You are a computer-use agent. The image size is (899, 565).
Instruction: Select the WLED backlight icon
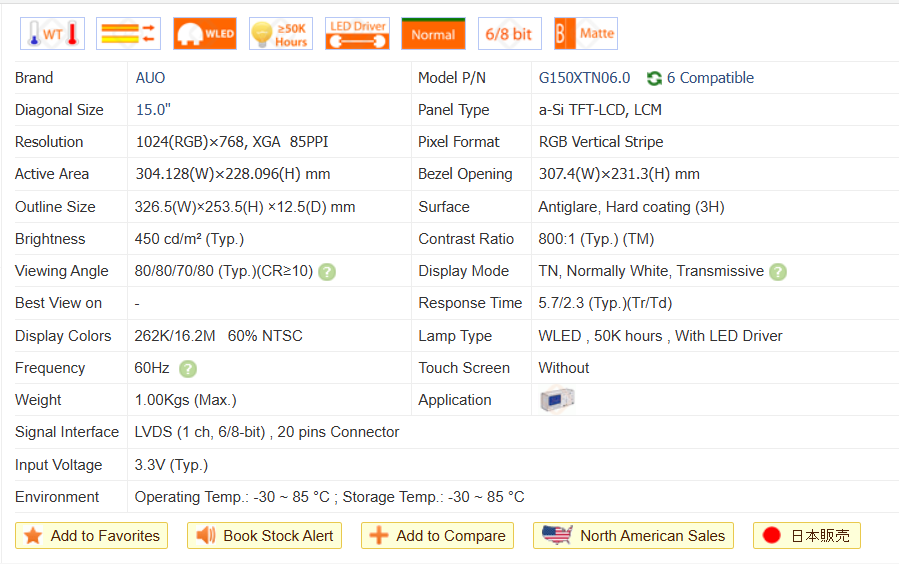[204, 34]
